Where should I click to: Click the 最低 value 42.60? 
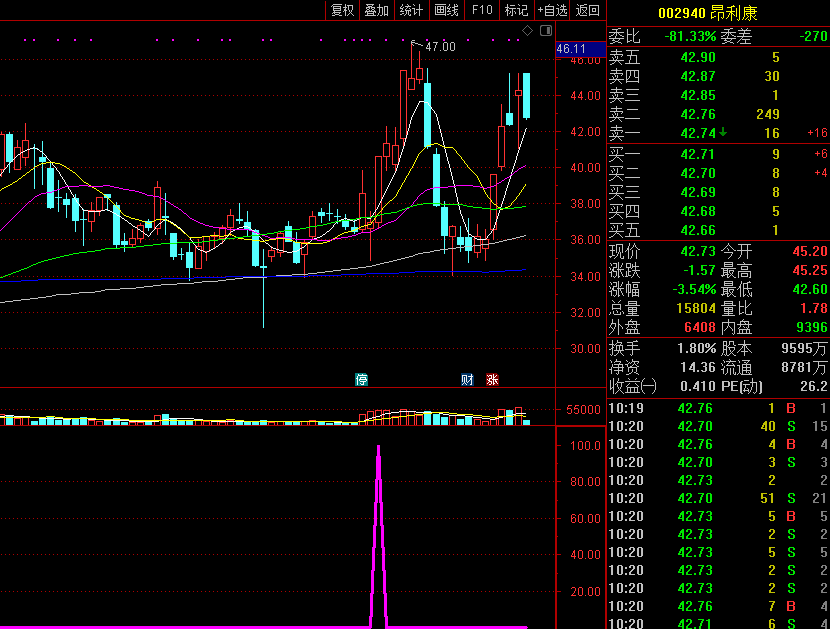coord(810,290)
